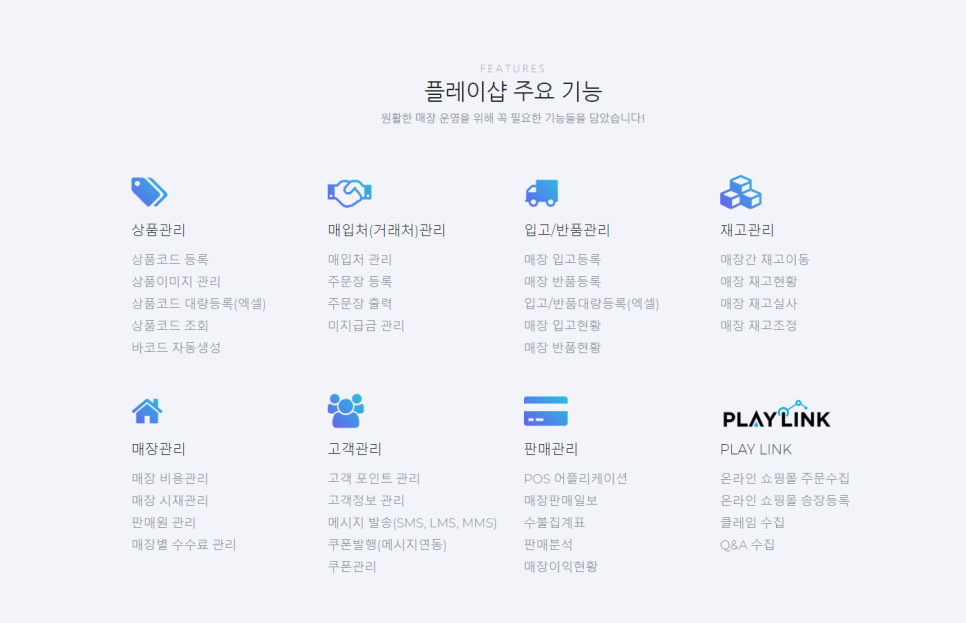The width and height of the screenshot is (966, 623).
Task: Click the house icon above 매장관리
Action: tap(146, 411)
